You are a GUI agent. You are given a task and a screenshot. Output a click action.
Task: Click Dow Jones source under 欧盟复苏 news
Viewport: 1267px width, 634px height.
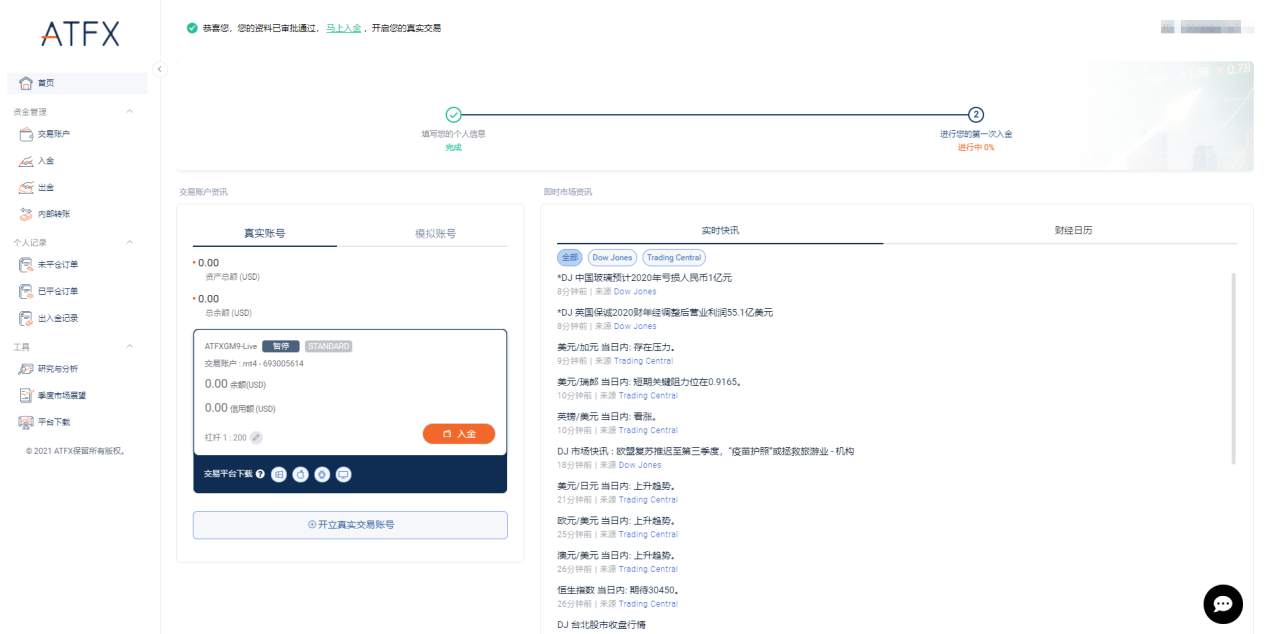click(x=640, y=465)
